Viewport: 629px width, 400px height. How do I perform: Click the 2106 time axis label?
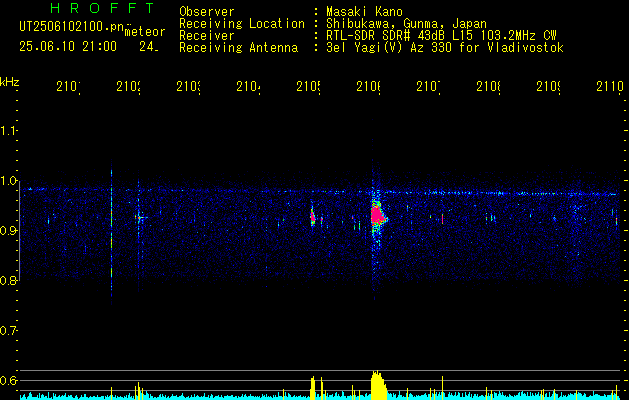coord(369,87)
